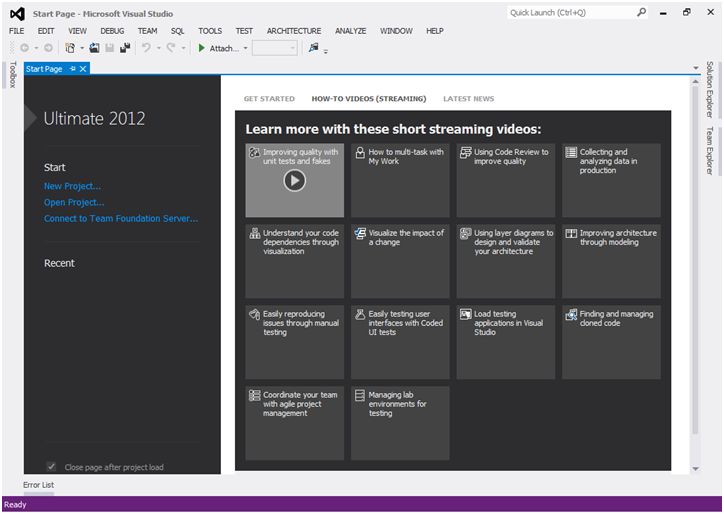The width and height of the screenshot is (724, 515).
Task: Click the New Project... link
Action: (72, 186)
